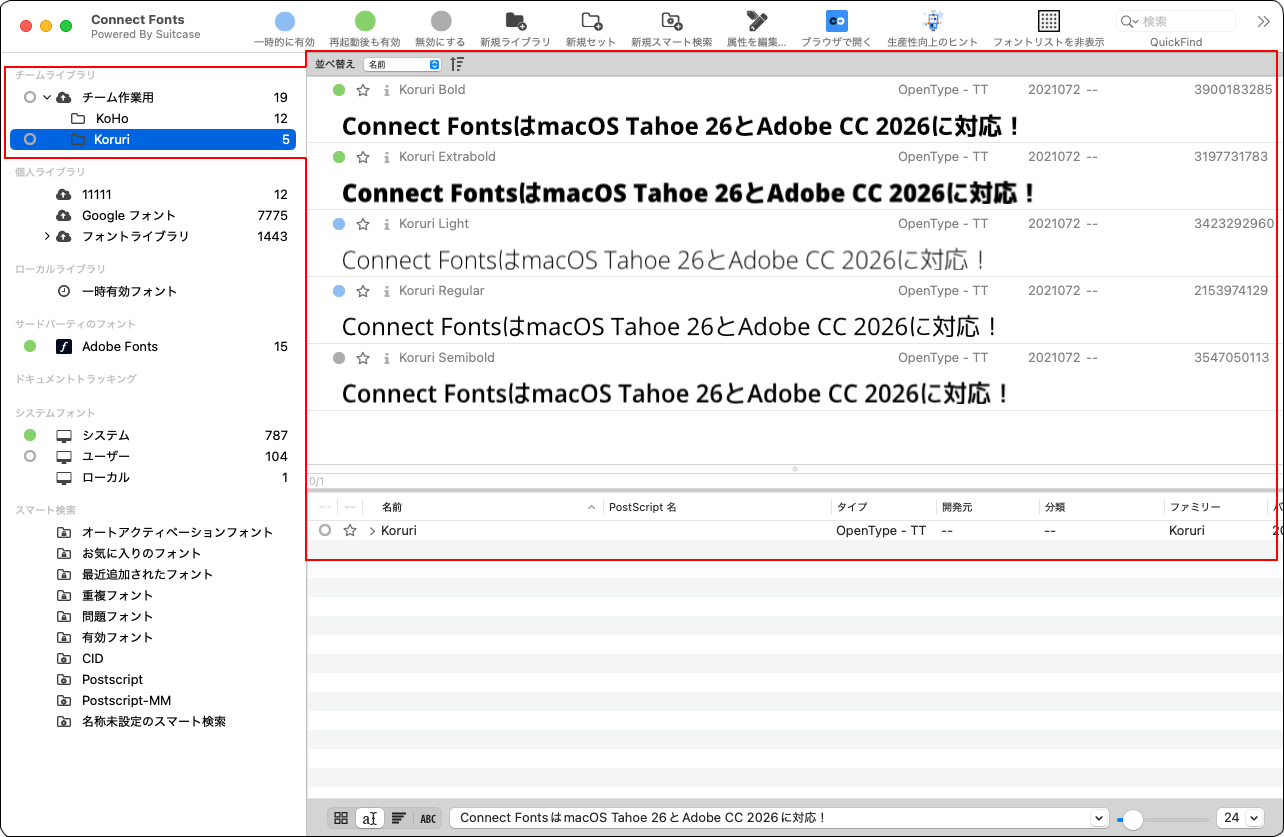Open 属性を編集 attribute editor
Image resolution: width=1284 pixels, height=837 pixels.
[x=757, y=21]
